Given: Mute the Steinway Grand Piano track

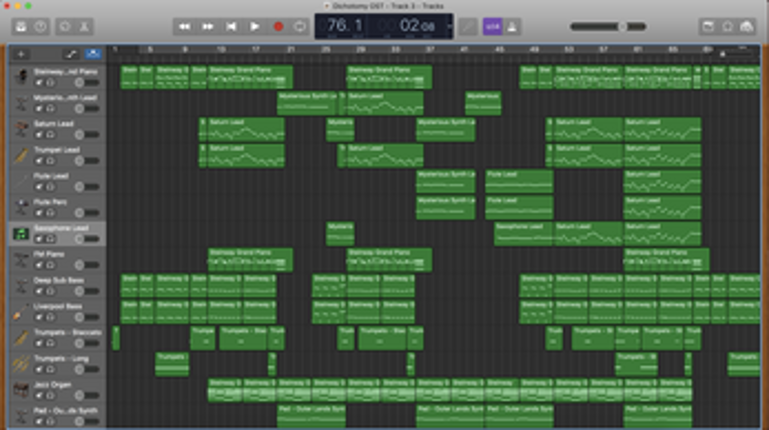Looking at the screenshot, I should pos(39,82).
